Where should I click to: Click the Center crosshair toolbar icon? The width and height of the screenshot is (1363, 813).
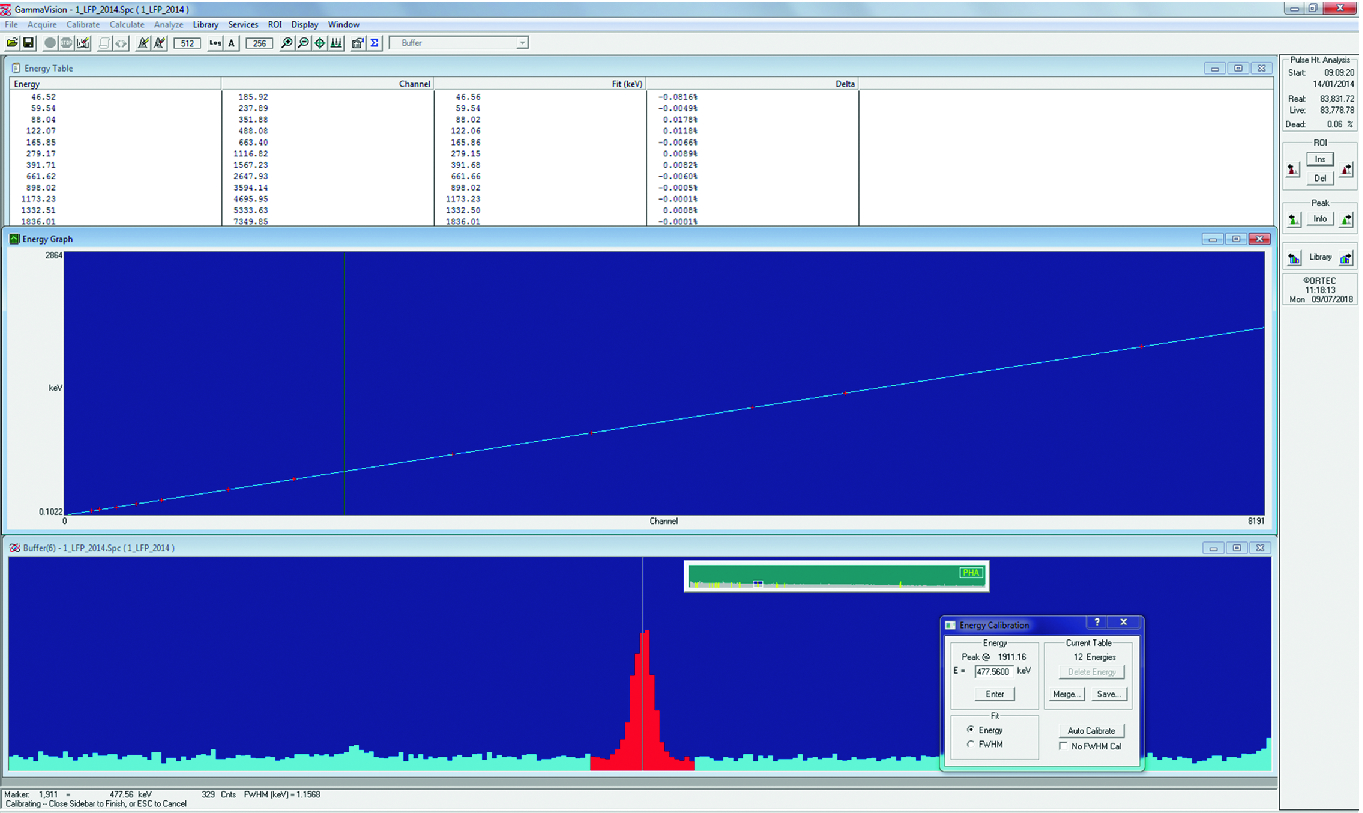[x=320, y=43]
